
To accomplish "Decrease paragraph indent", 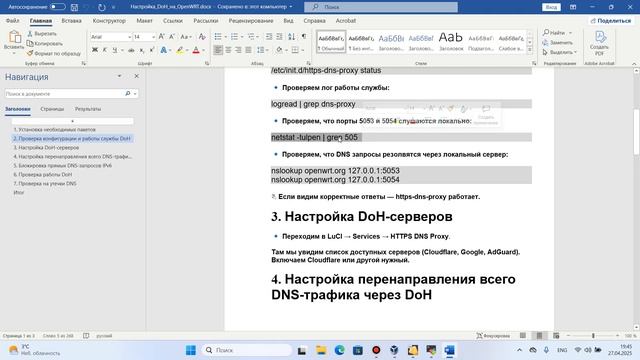I will [269, 37].
